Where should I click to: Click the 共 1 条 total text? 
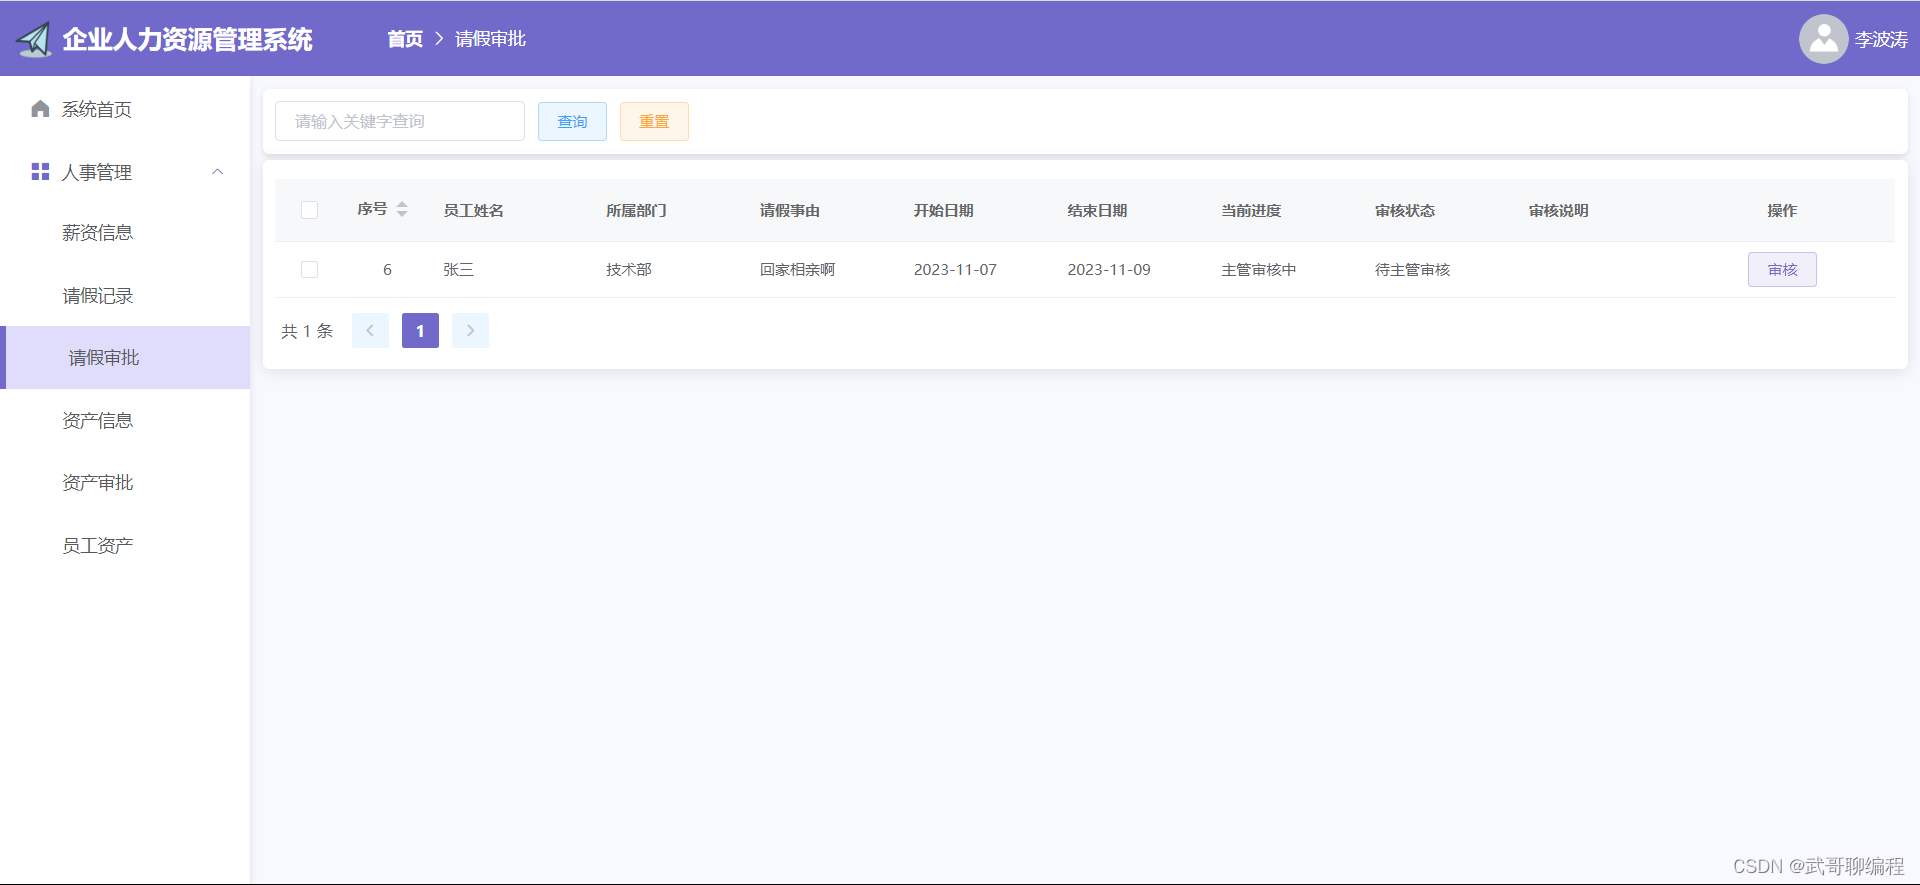pos(307,331)
